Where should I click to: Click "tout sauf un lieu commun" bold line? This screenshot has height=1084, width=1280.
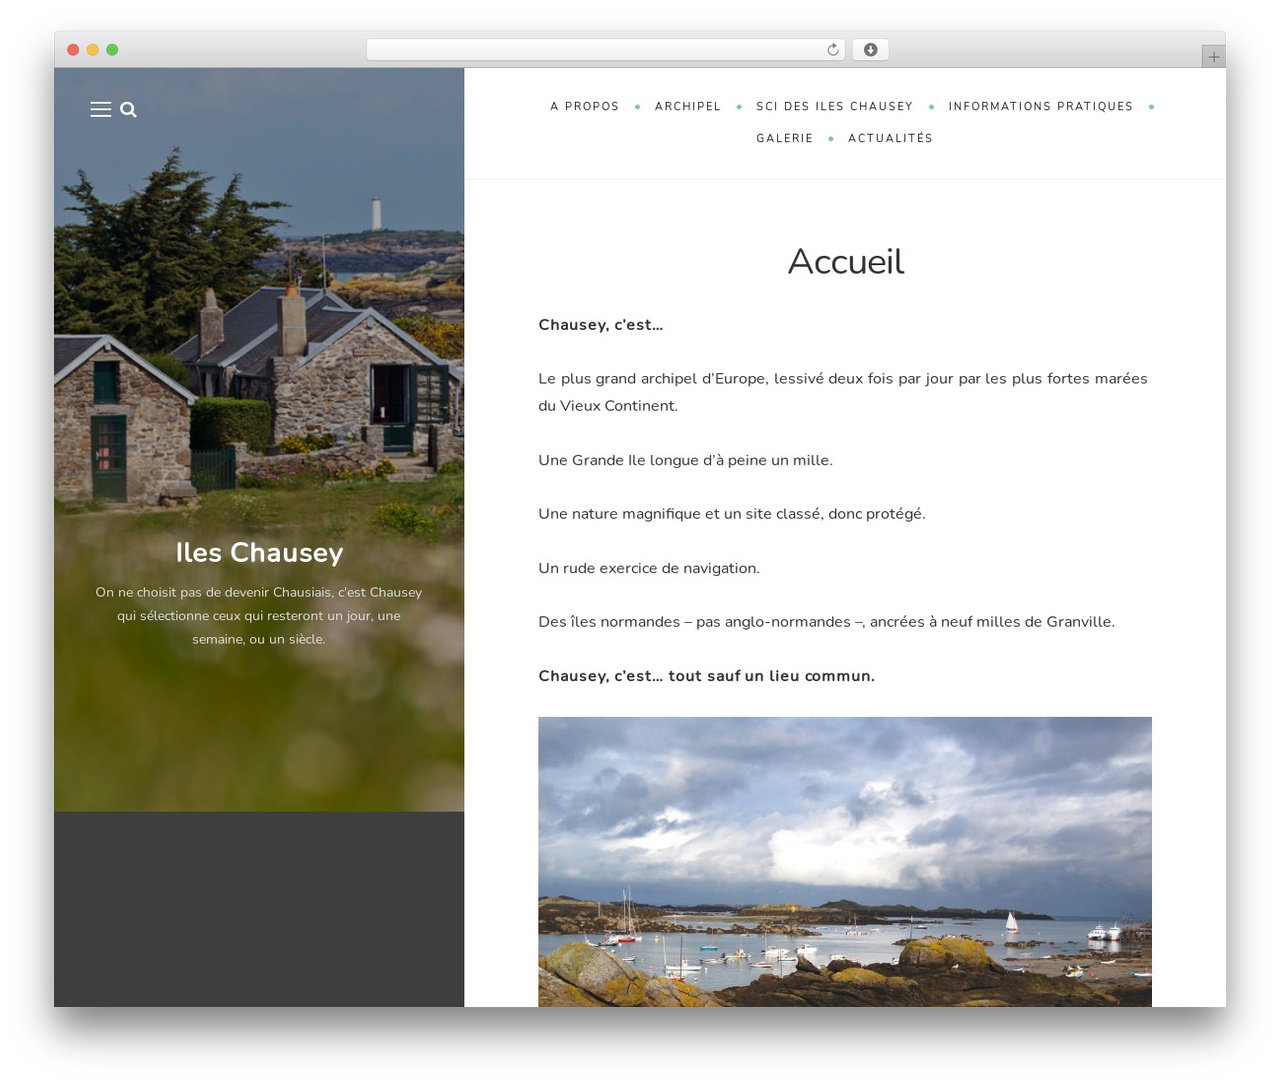pyautogui.click(x=706, y=676)
